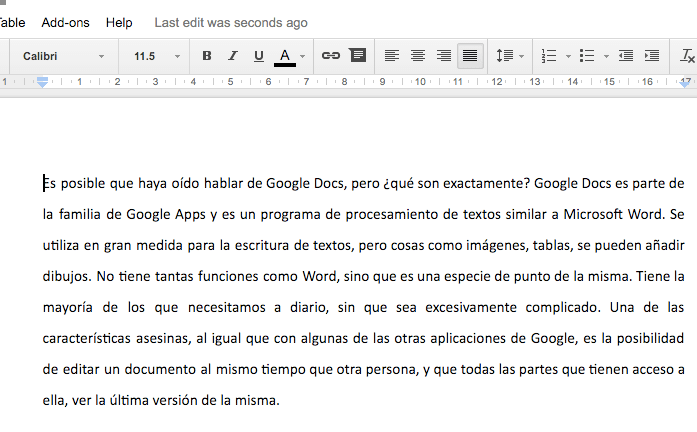697x432 pixels.
Task: Expand the text color dropdown arrow
Action: (303, 56)
